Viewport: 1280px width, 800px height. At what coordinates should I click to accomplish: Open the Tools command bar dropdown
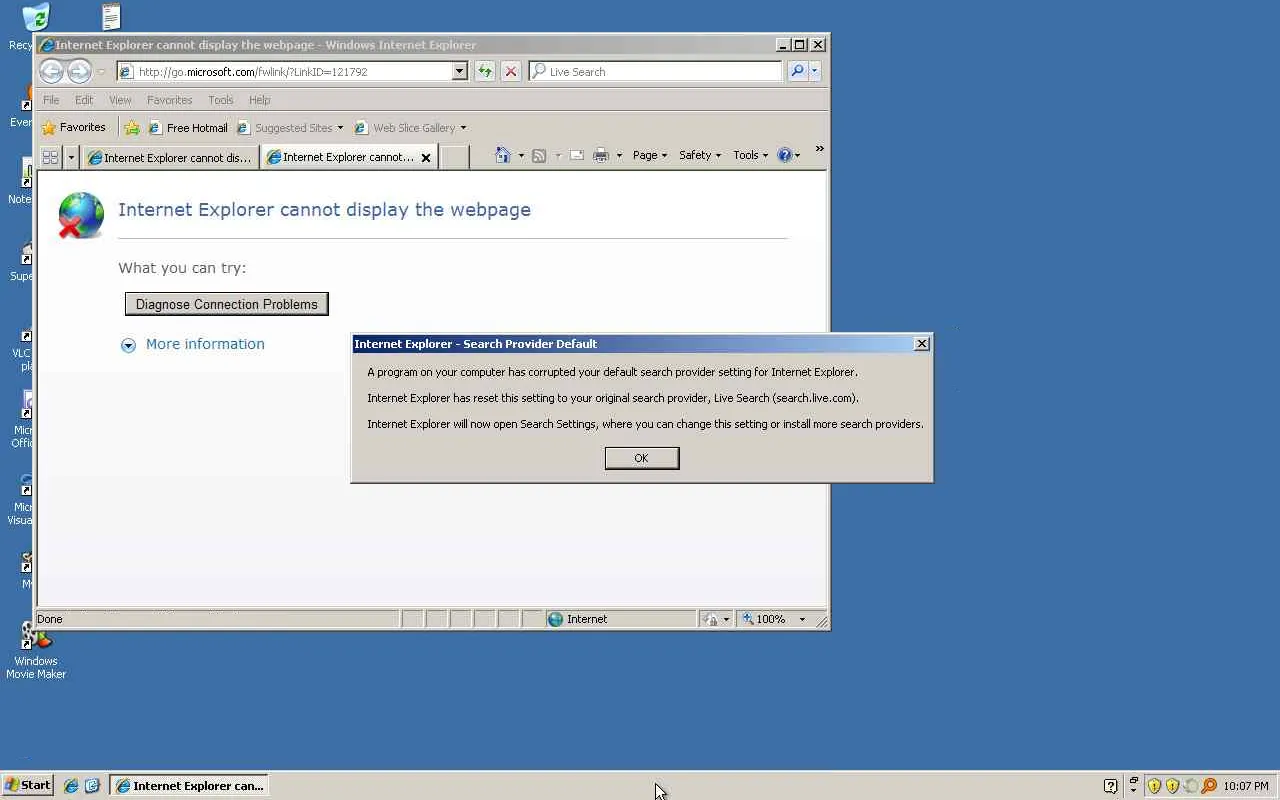pyautogui.click(x=750, y=155)
